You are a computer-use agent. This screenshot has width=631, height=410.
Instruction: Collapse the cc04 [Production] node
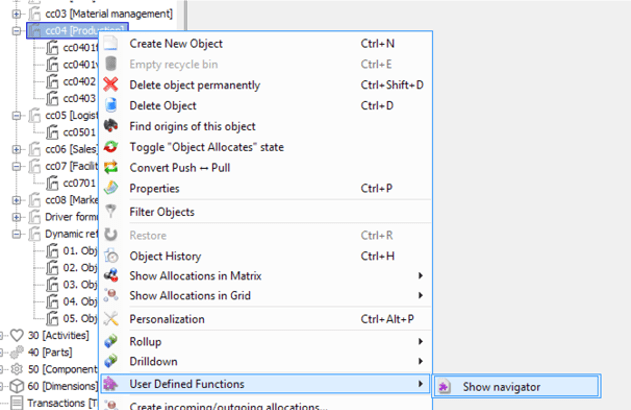pyautogui.click(x=16, y=31)
